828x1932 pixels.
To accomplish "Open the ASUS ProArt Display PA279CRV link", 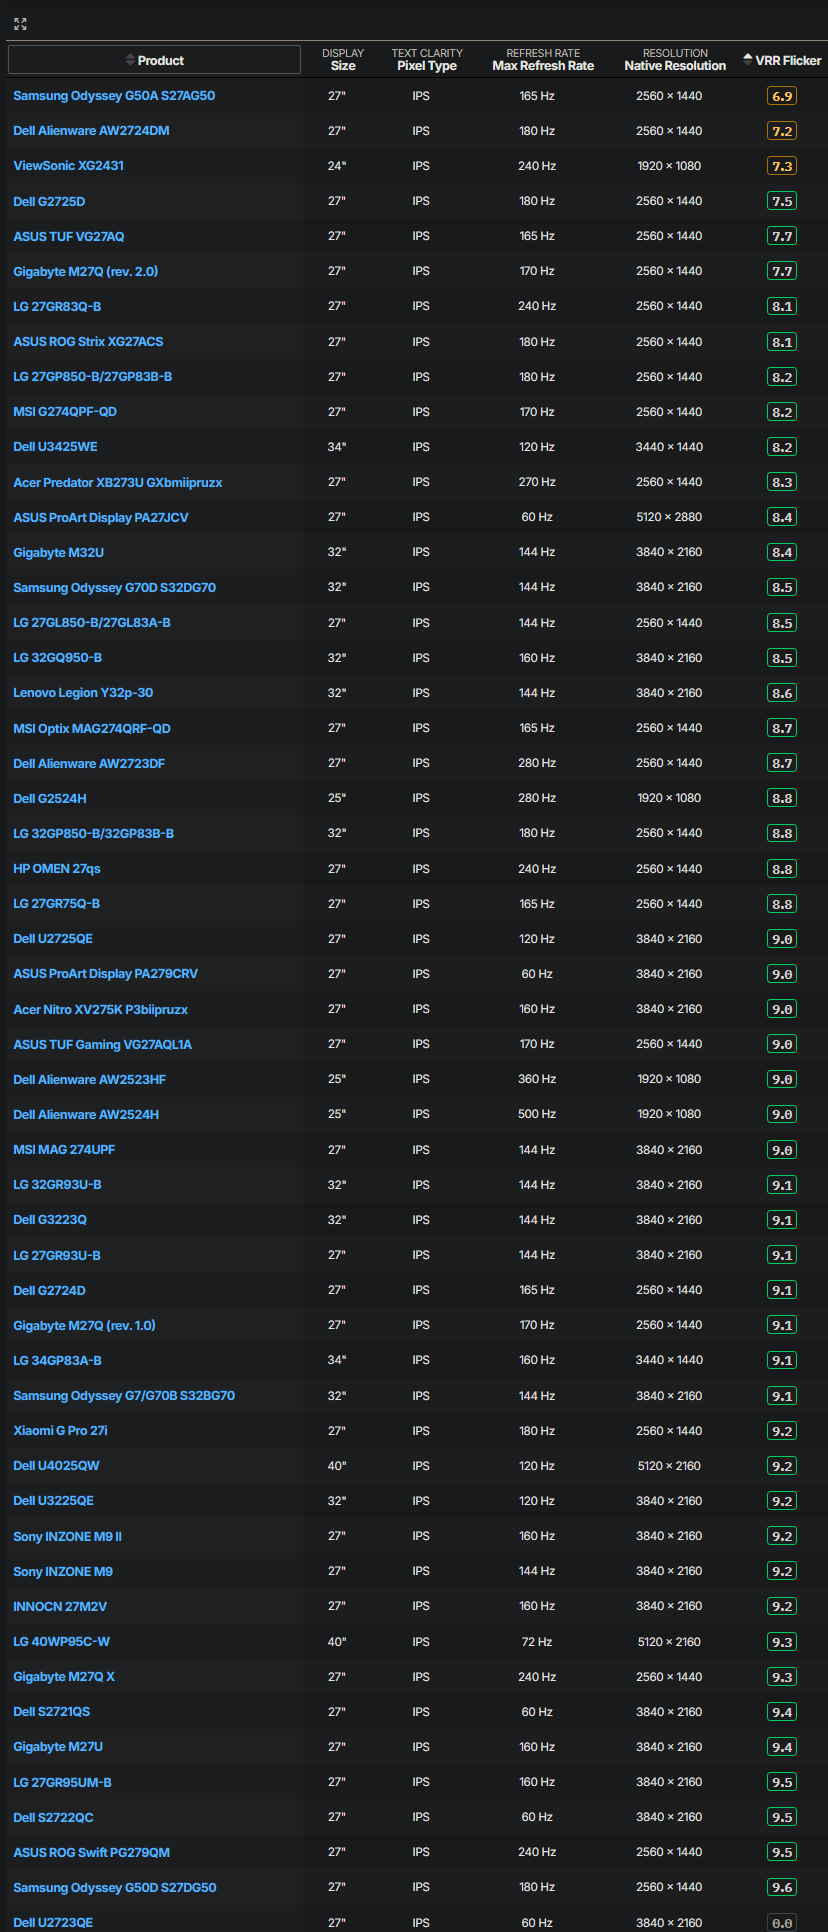I will [105, 974].
